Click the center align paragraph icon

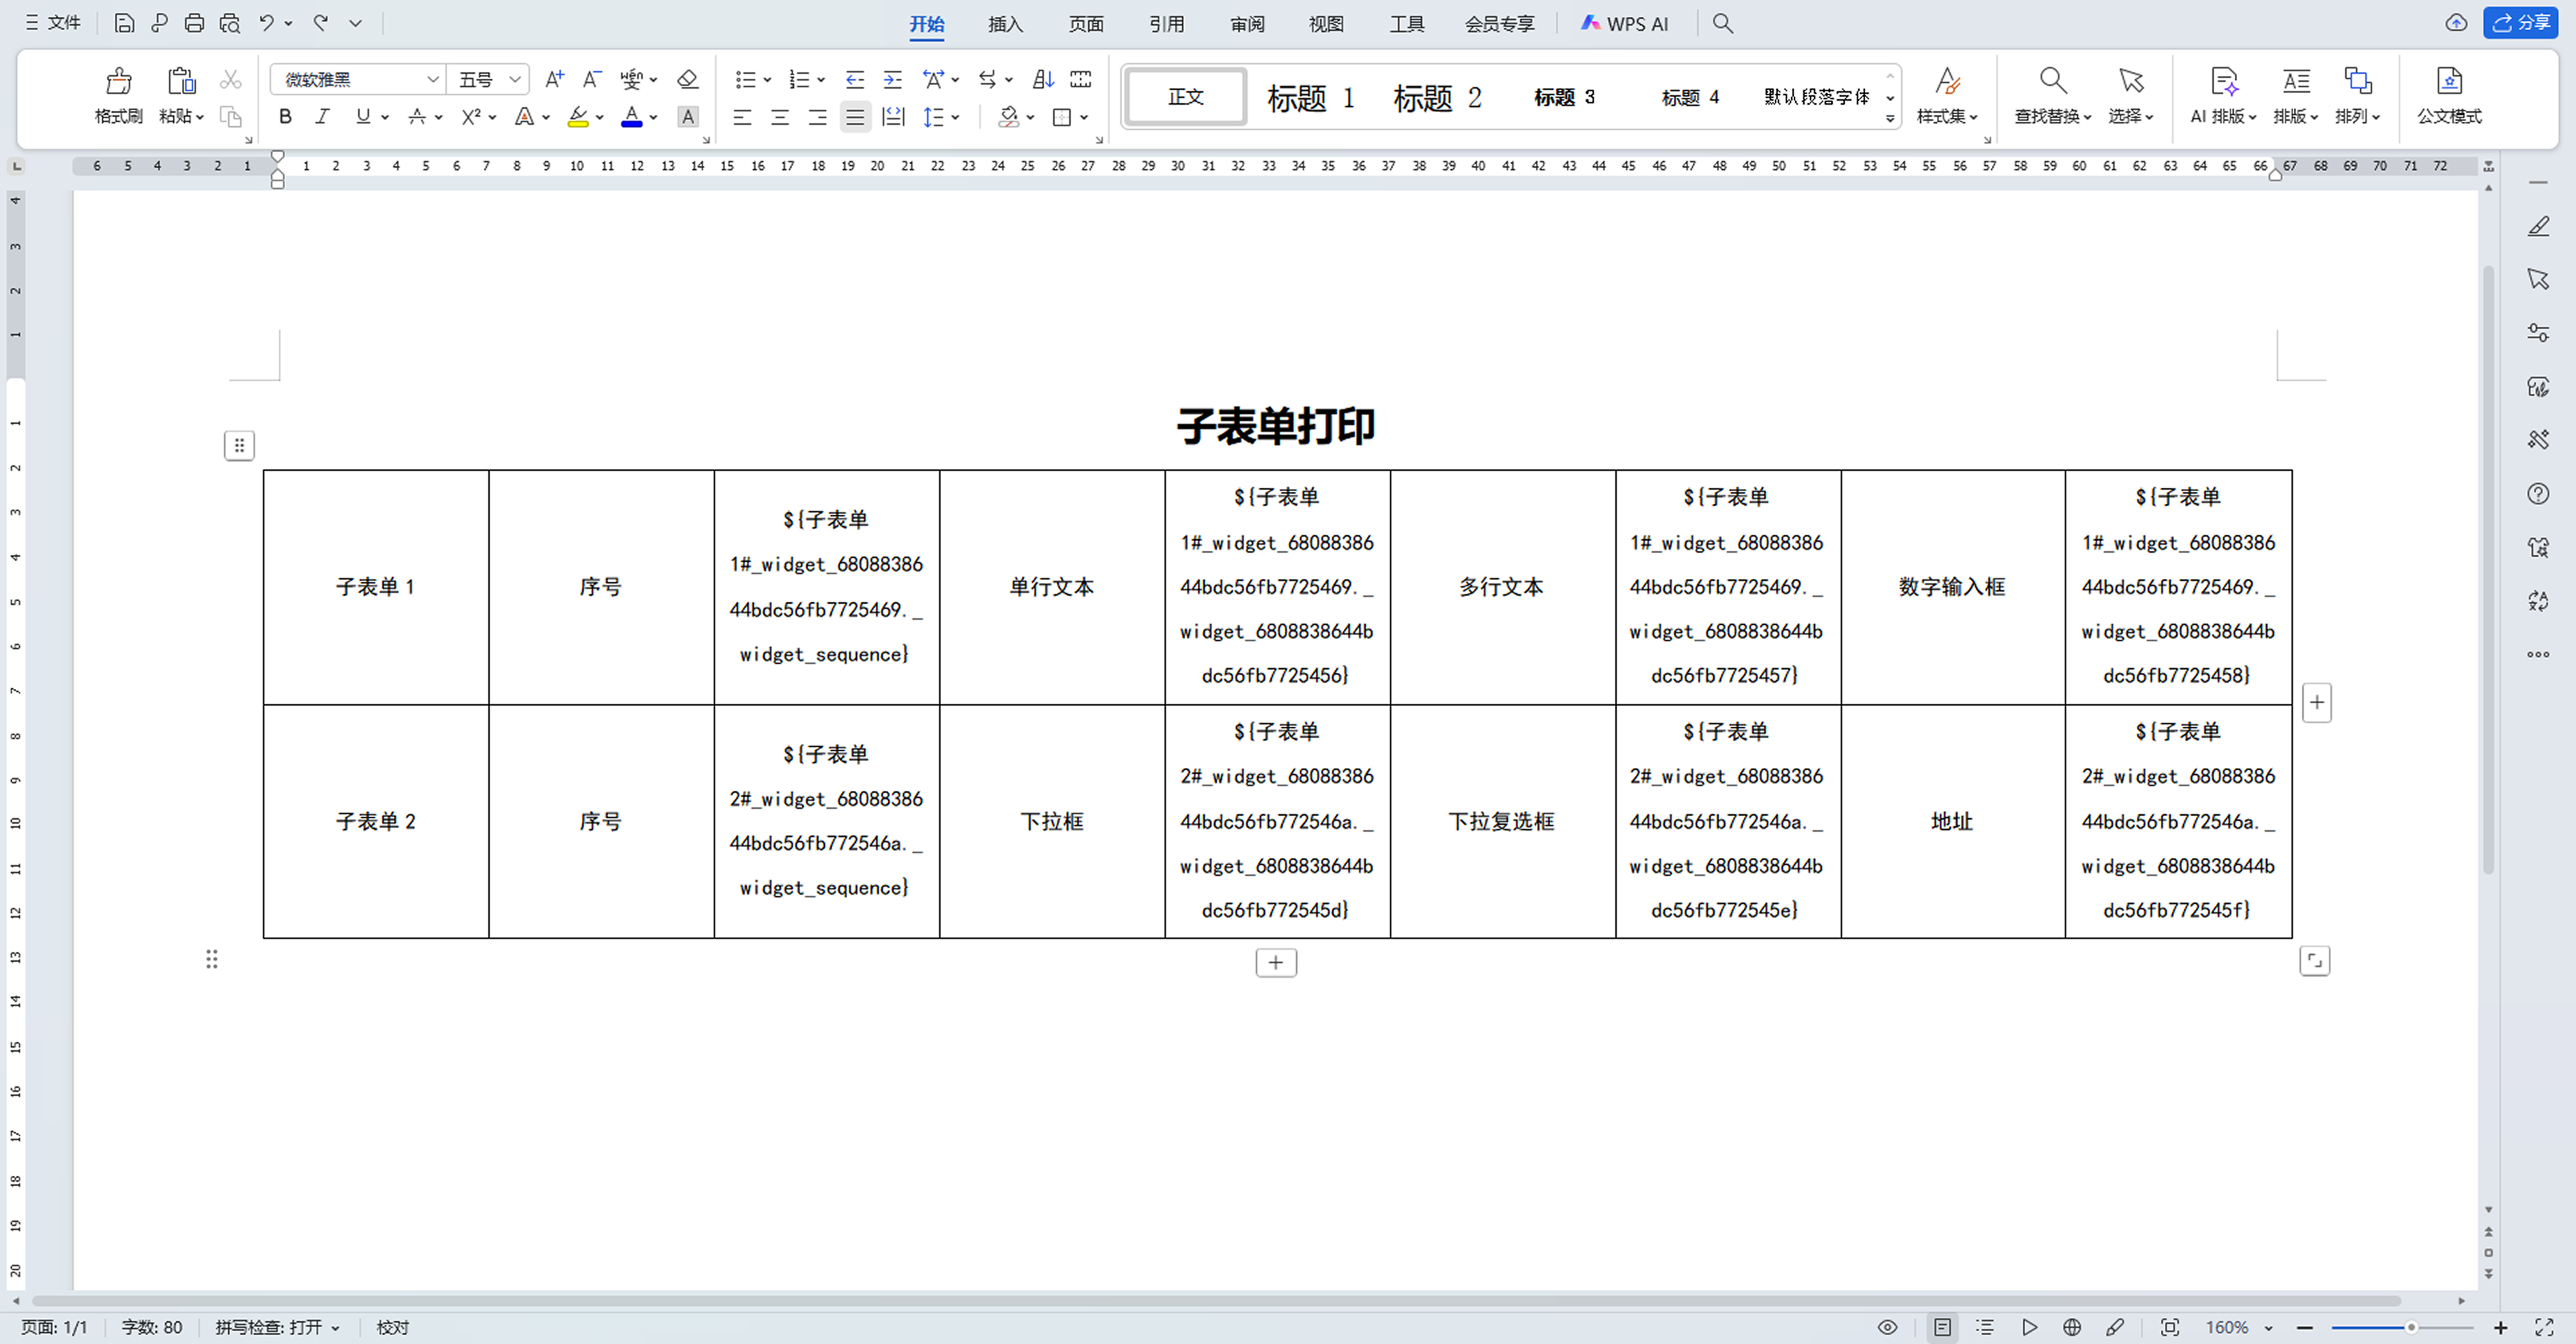(780, 117)
